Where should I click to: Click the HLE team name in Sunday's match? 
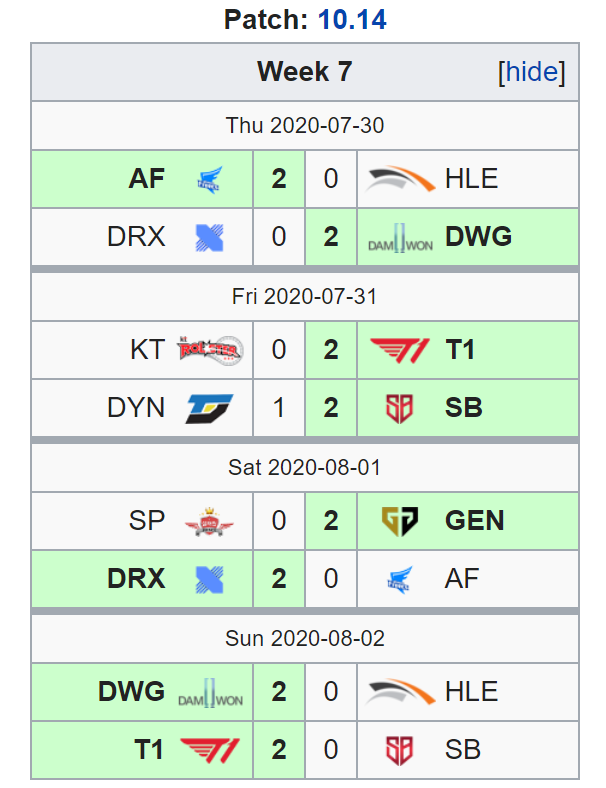[471, 692]
